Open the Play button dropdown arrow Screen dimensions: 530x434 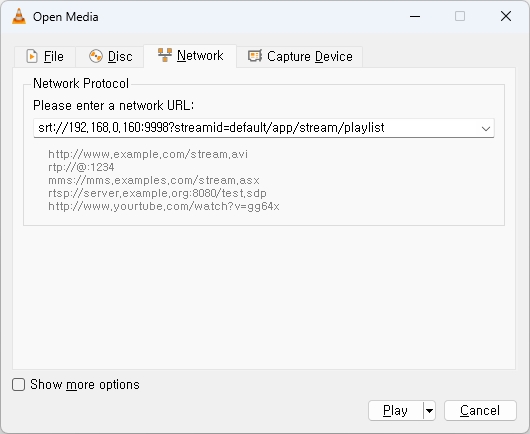(x=429, y=411)
